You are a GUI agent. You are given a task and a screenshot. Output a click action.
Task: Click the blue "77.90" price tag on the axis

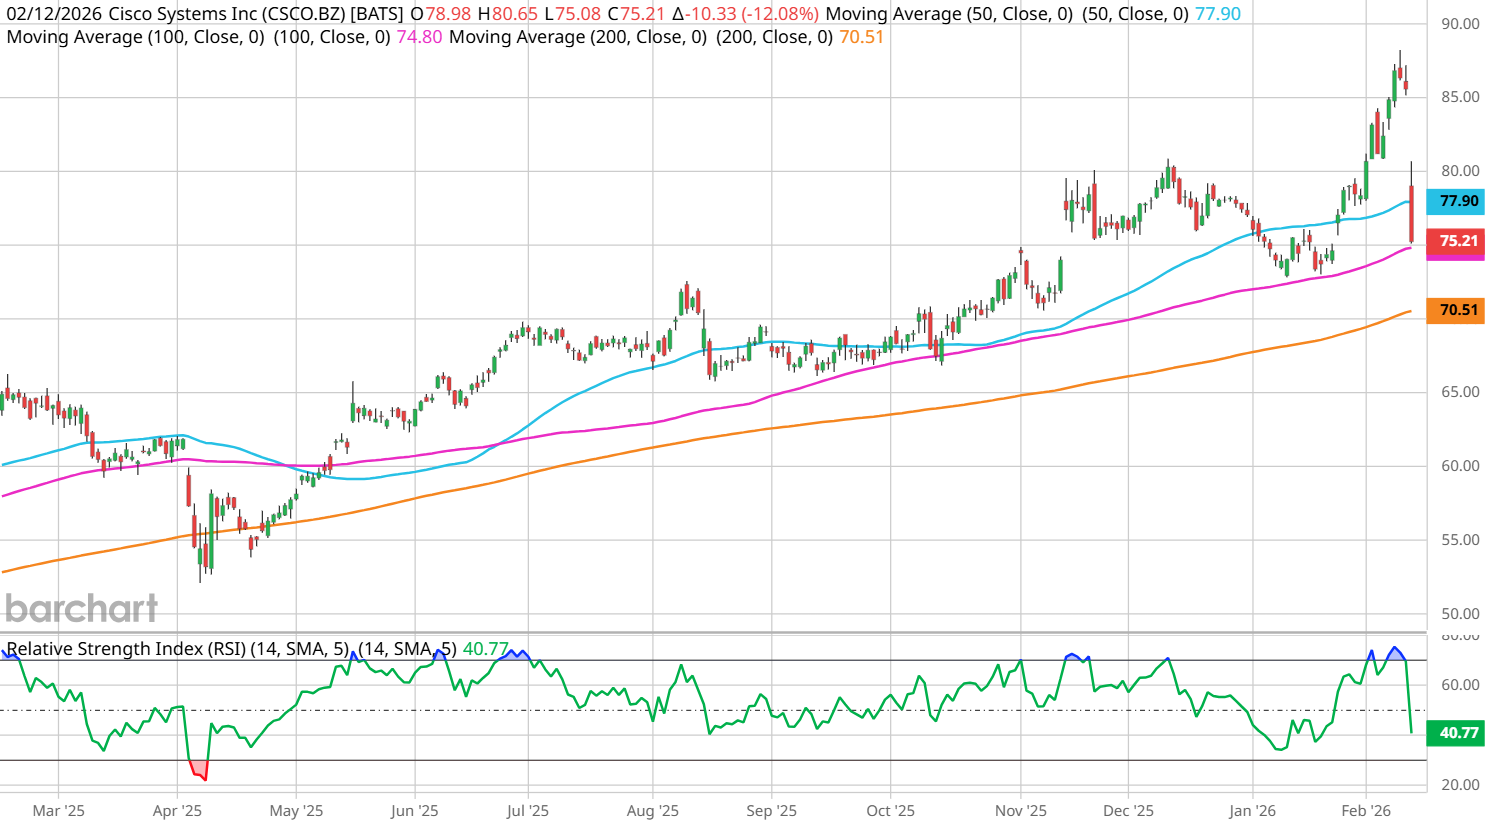pos(1456,201)
